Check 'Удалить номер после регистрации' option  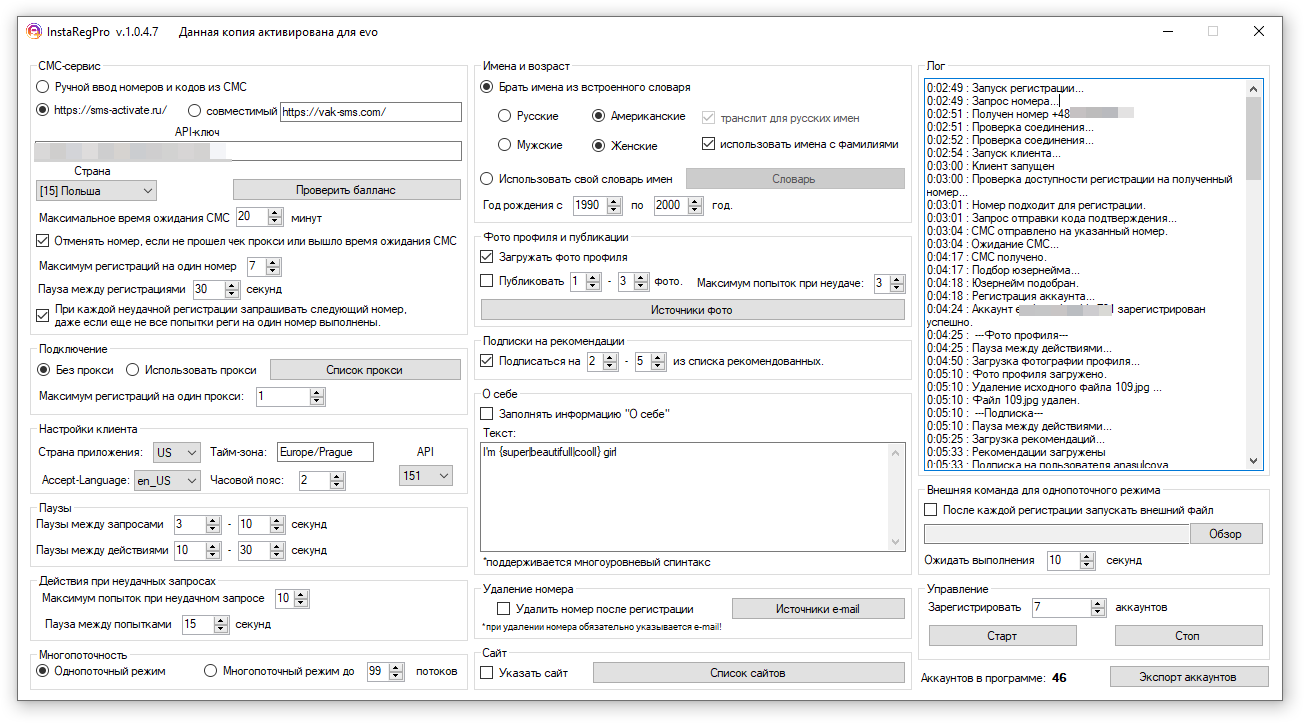point(504,609)
